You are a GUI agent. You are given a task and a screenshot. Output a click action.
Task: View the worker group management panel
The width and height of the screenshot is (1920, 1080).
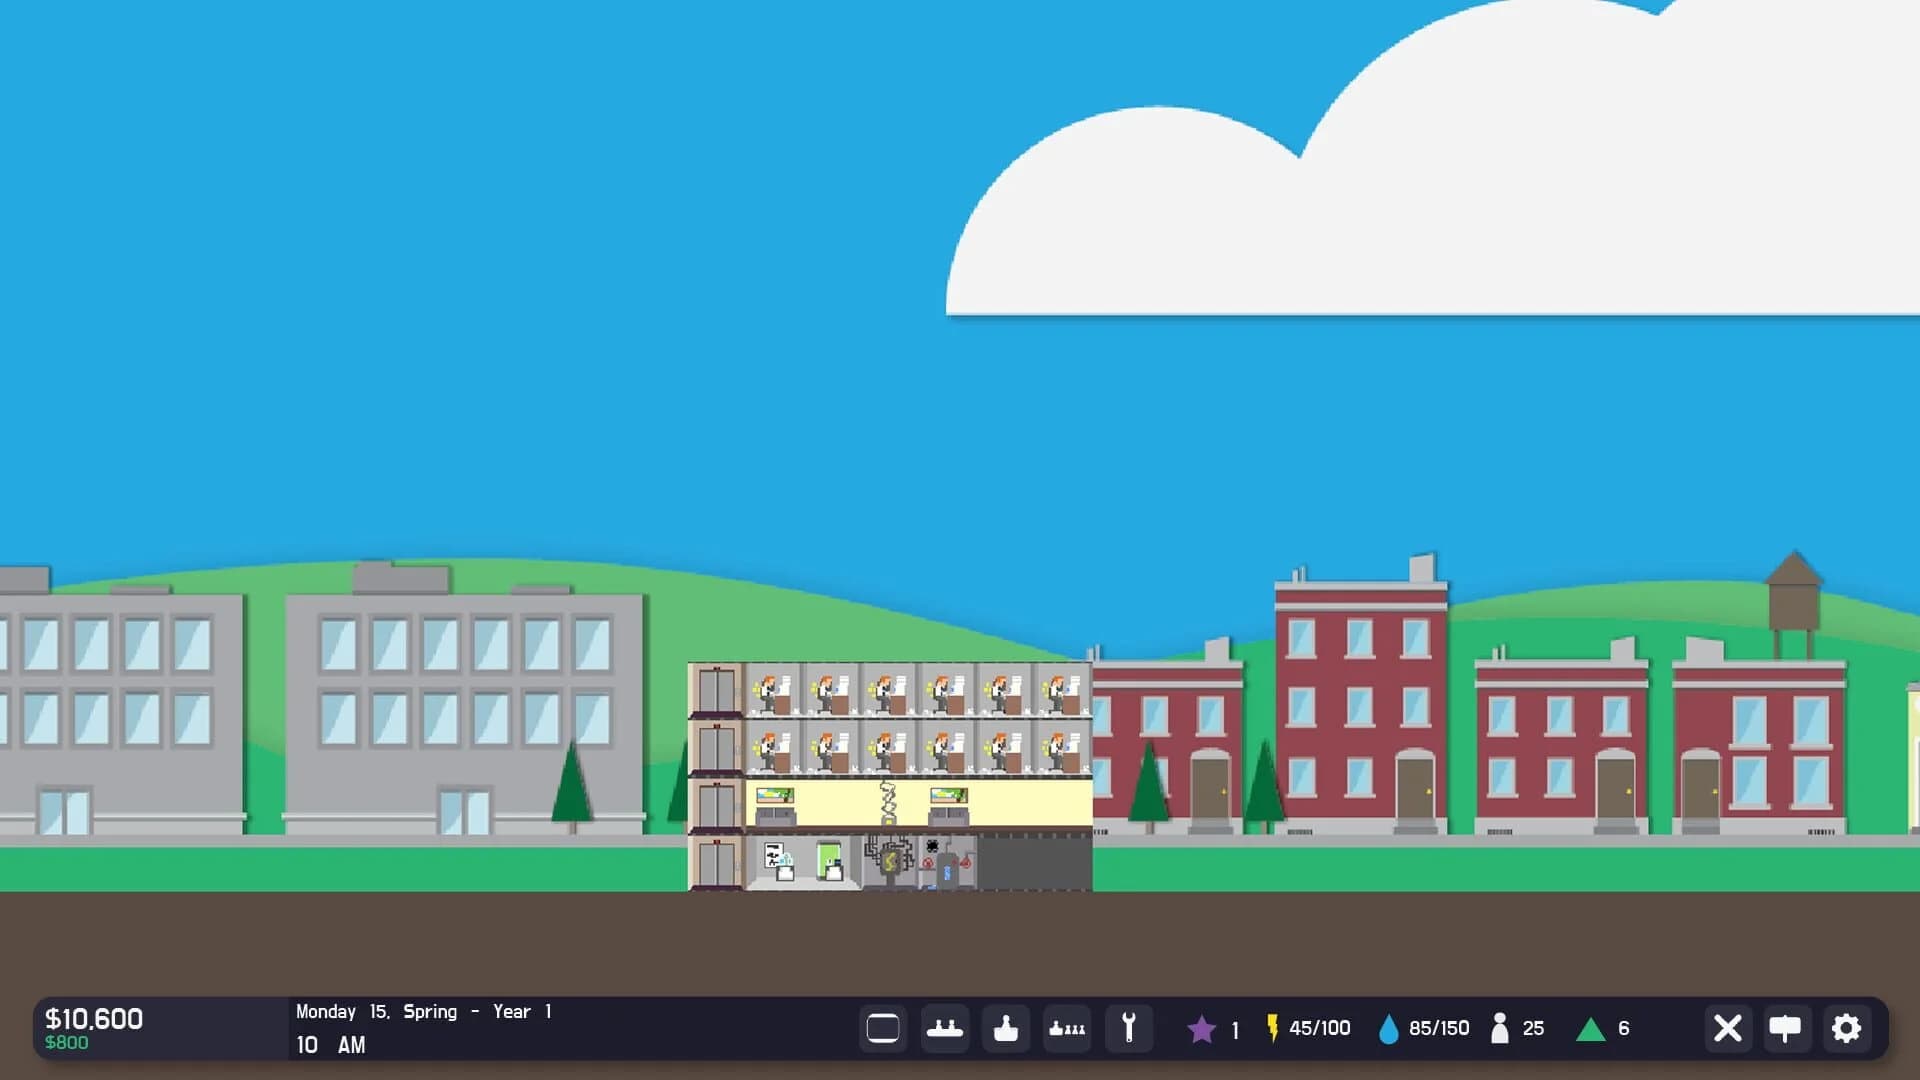(1067, 1028)
